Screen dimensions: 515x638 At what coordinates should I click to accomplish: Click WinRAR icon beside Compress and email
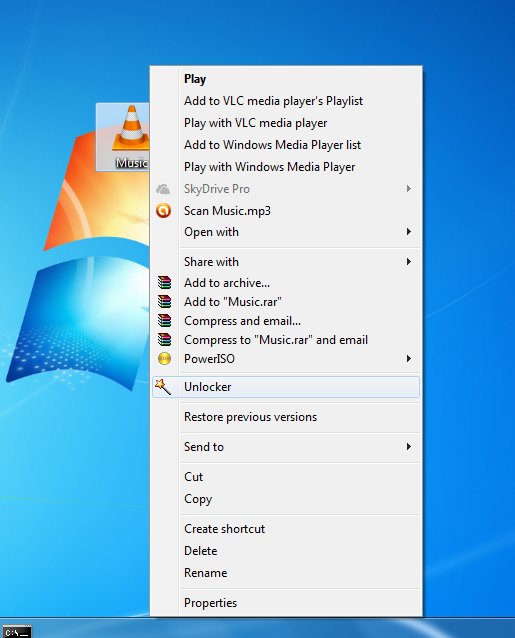point(164,321)
